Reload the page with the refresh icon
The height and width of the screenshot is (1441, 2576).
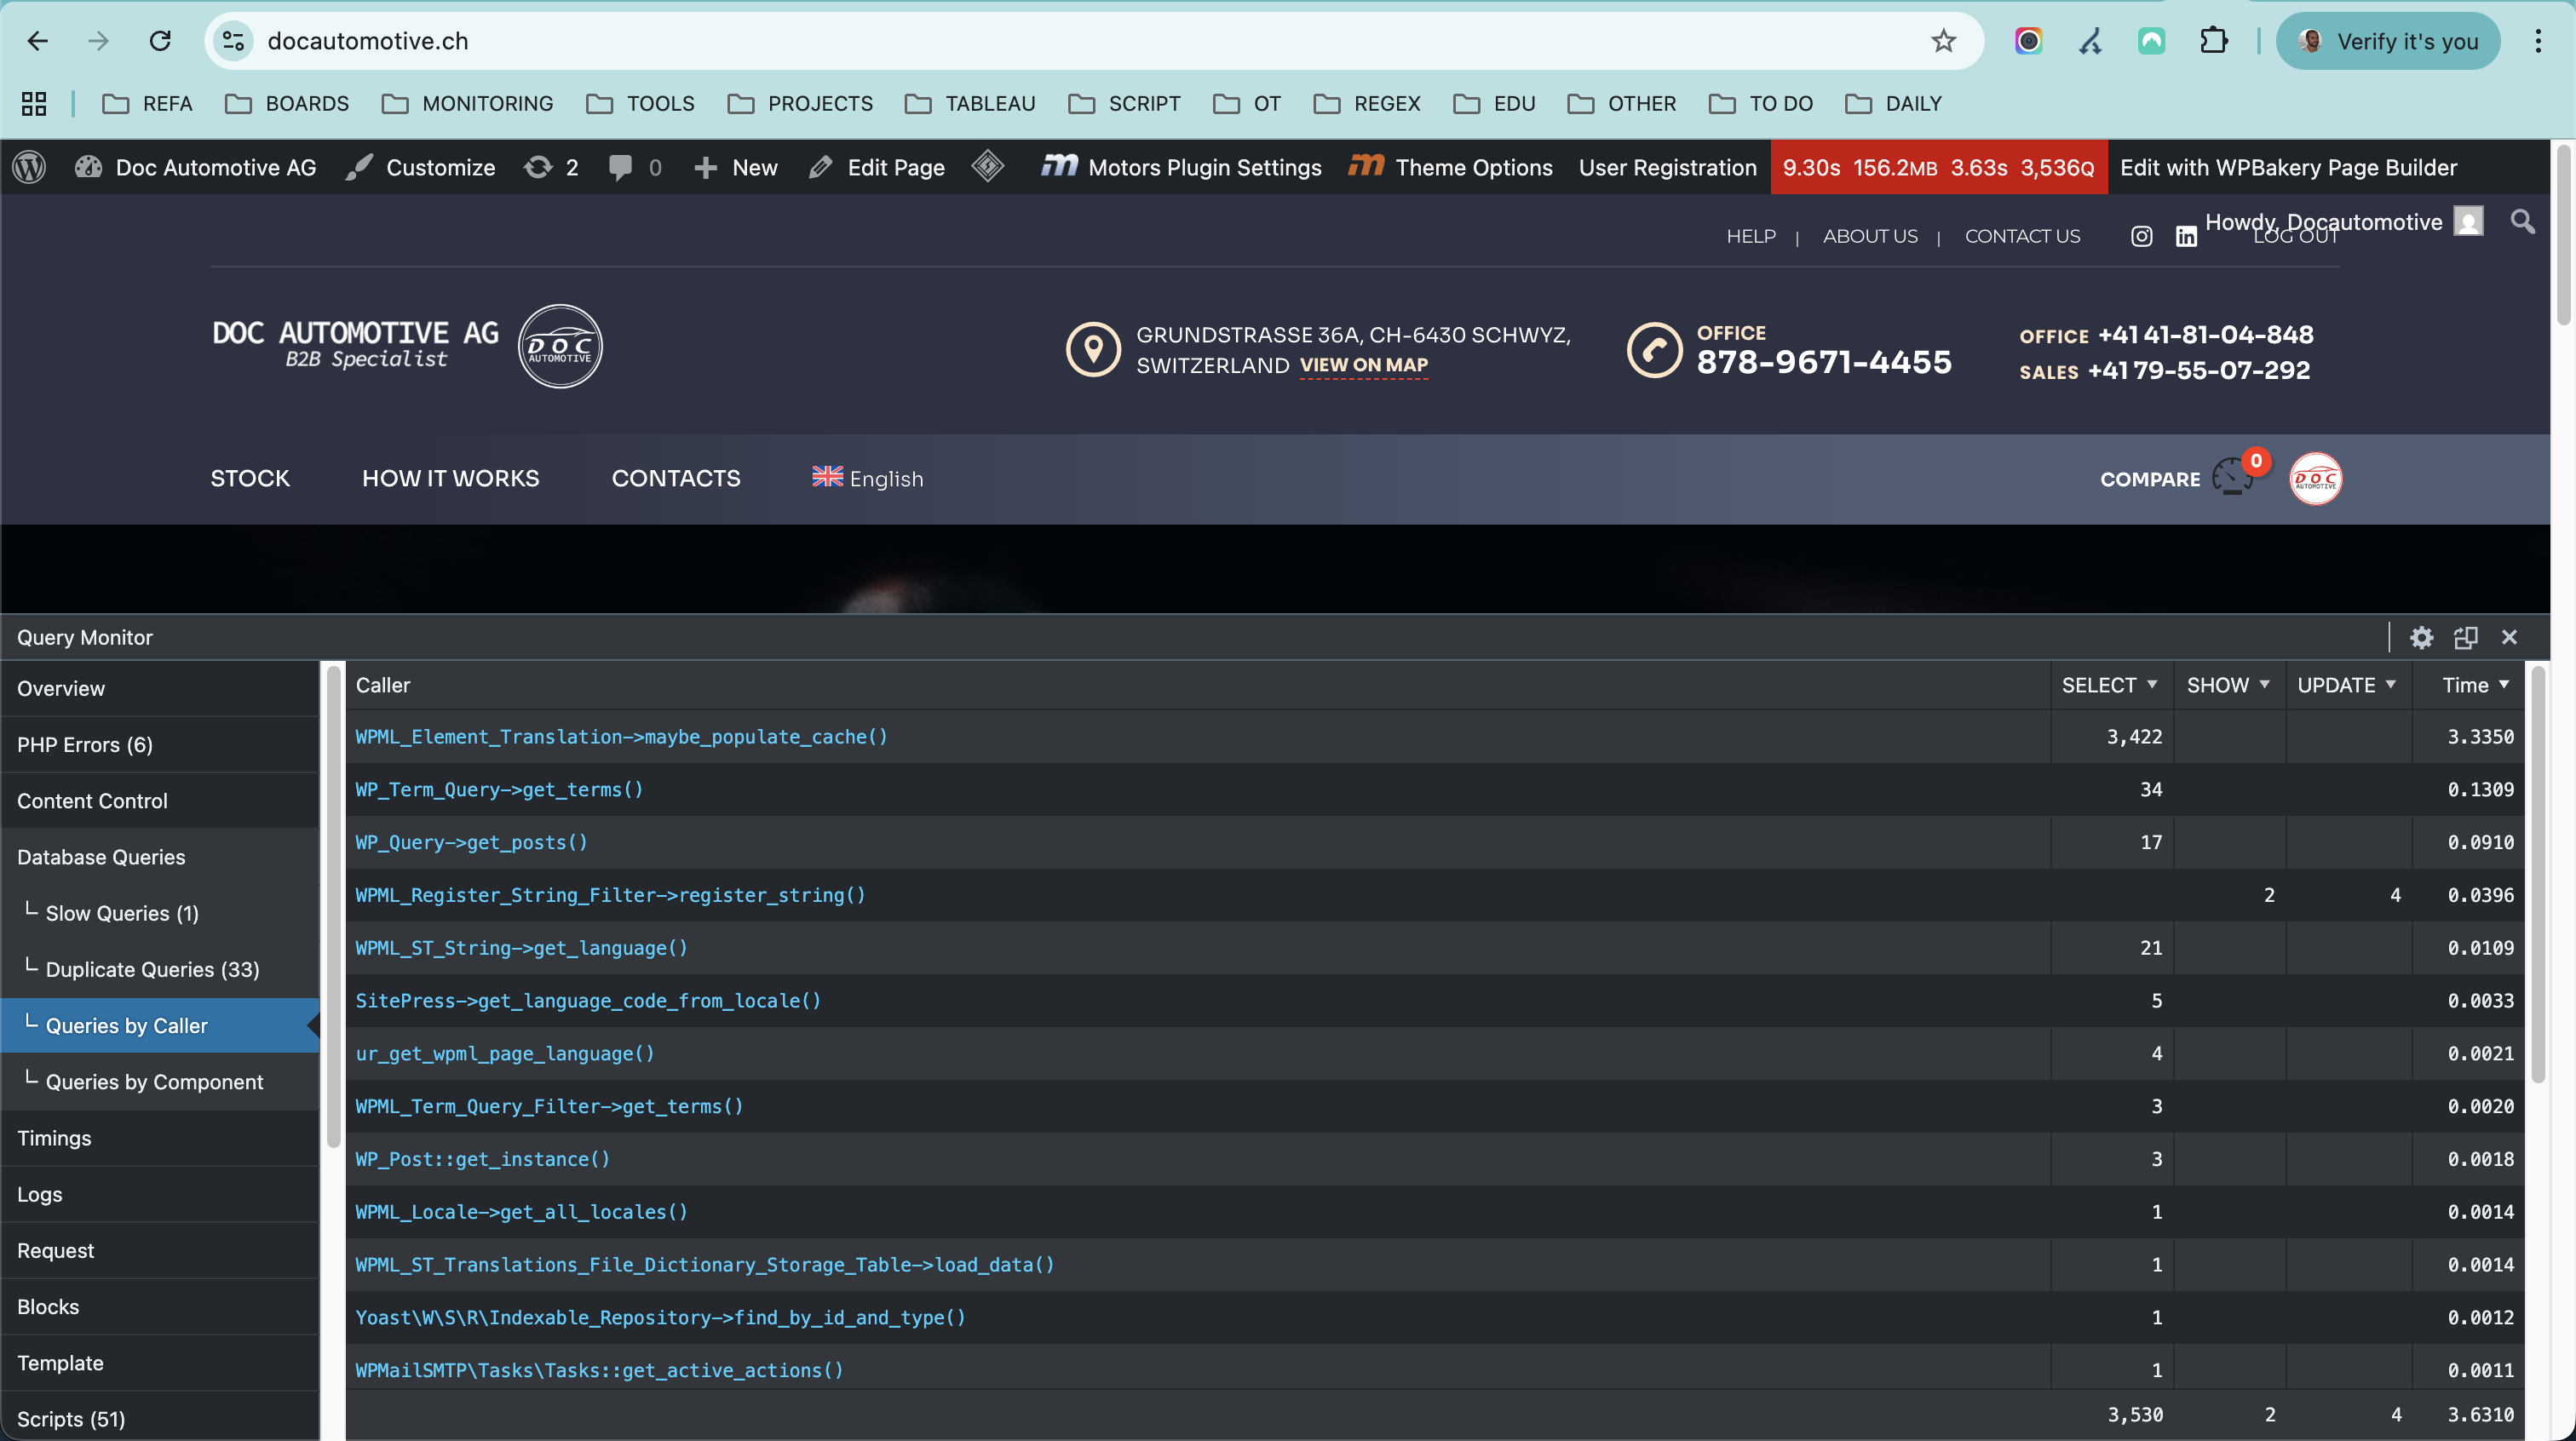(x=160, y=41)
